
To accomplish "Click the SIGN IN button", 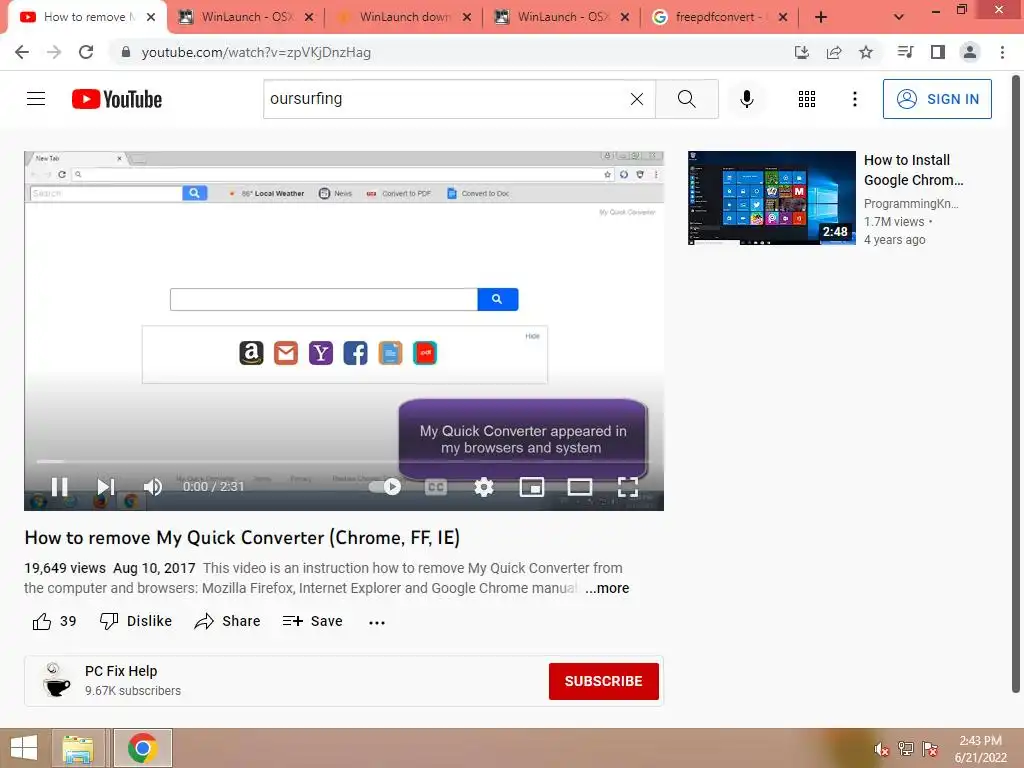I will pyautogui.click(x=937, y=99).
